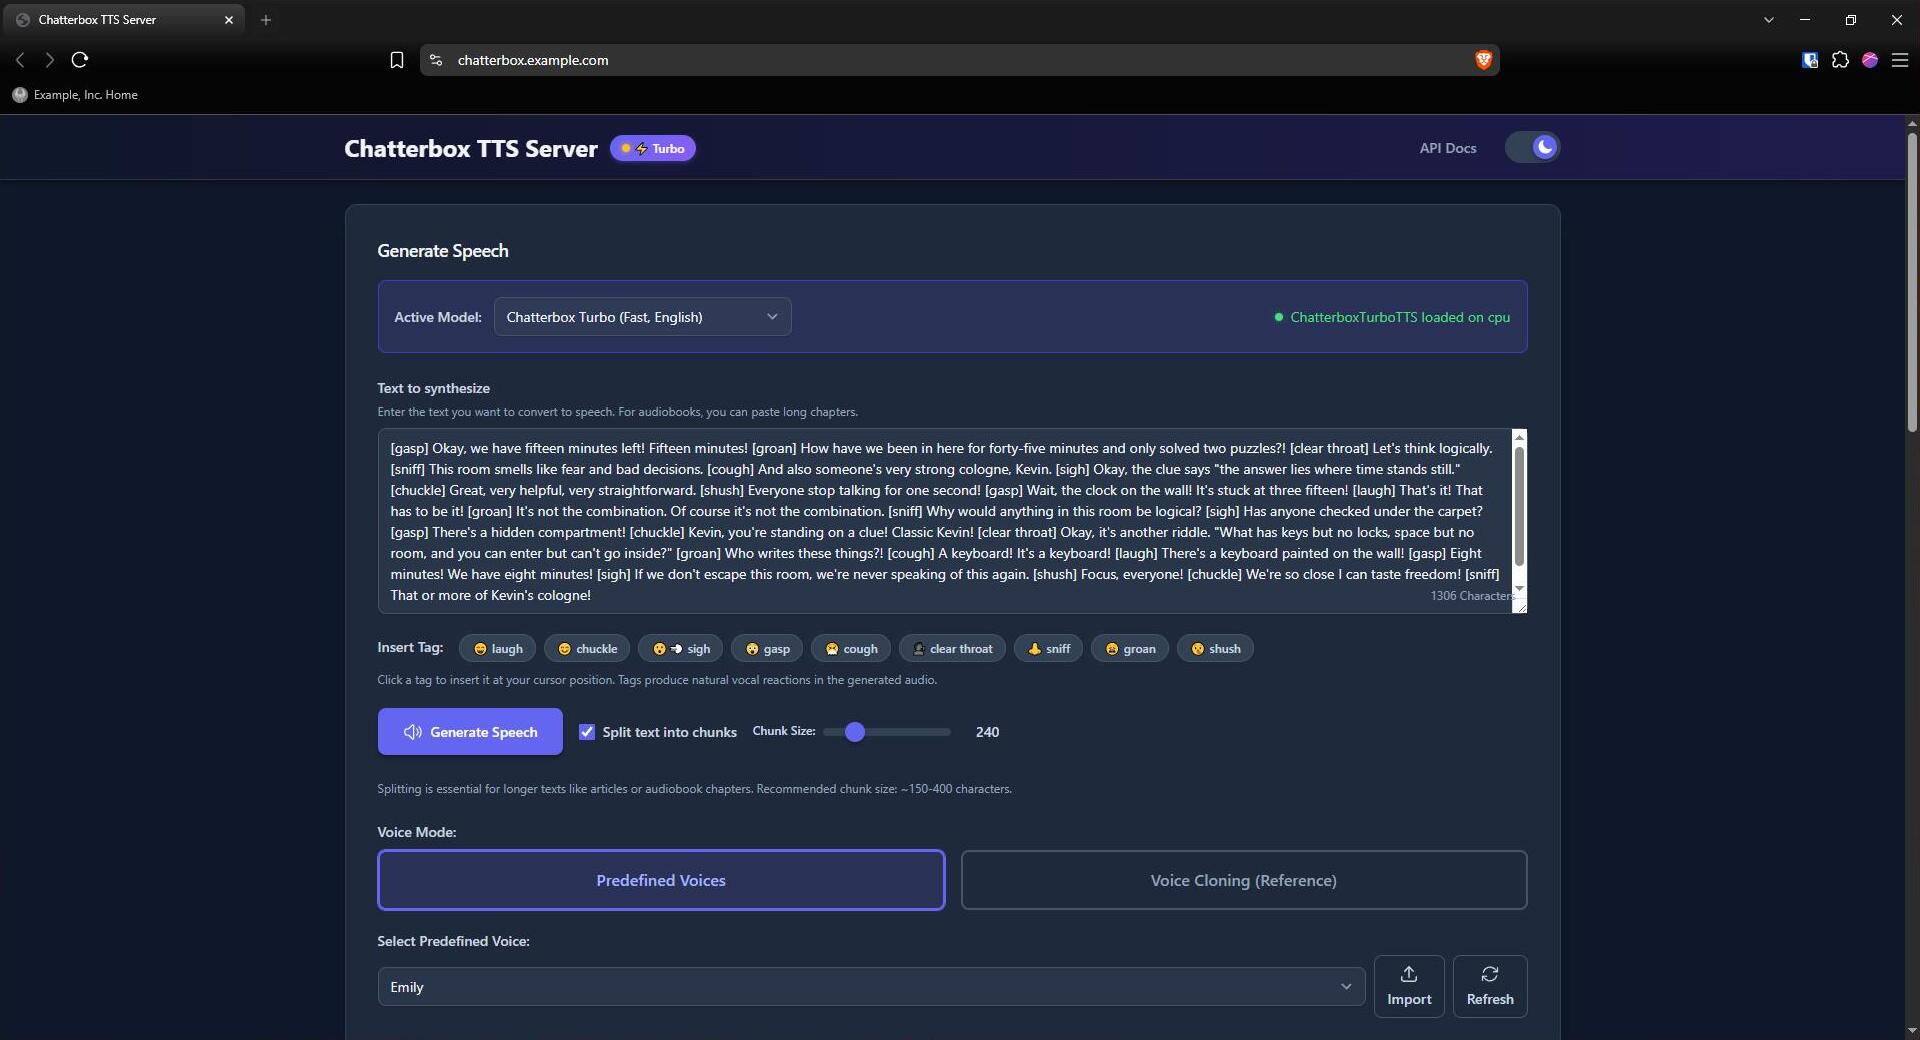Image resolution: width=1920 pixels, height=1040 pixels.
Task: Open the tab search chevron
Action: 1768,20
